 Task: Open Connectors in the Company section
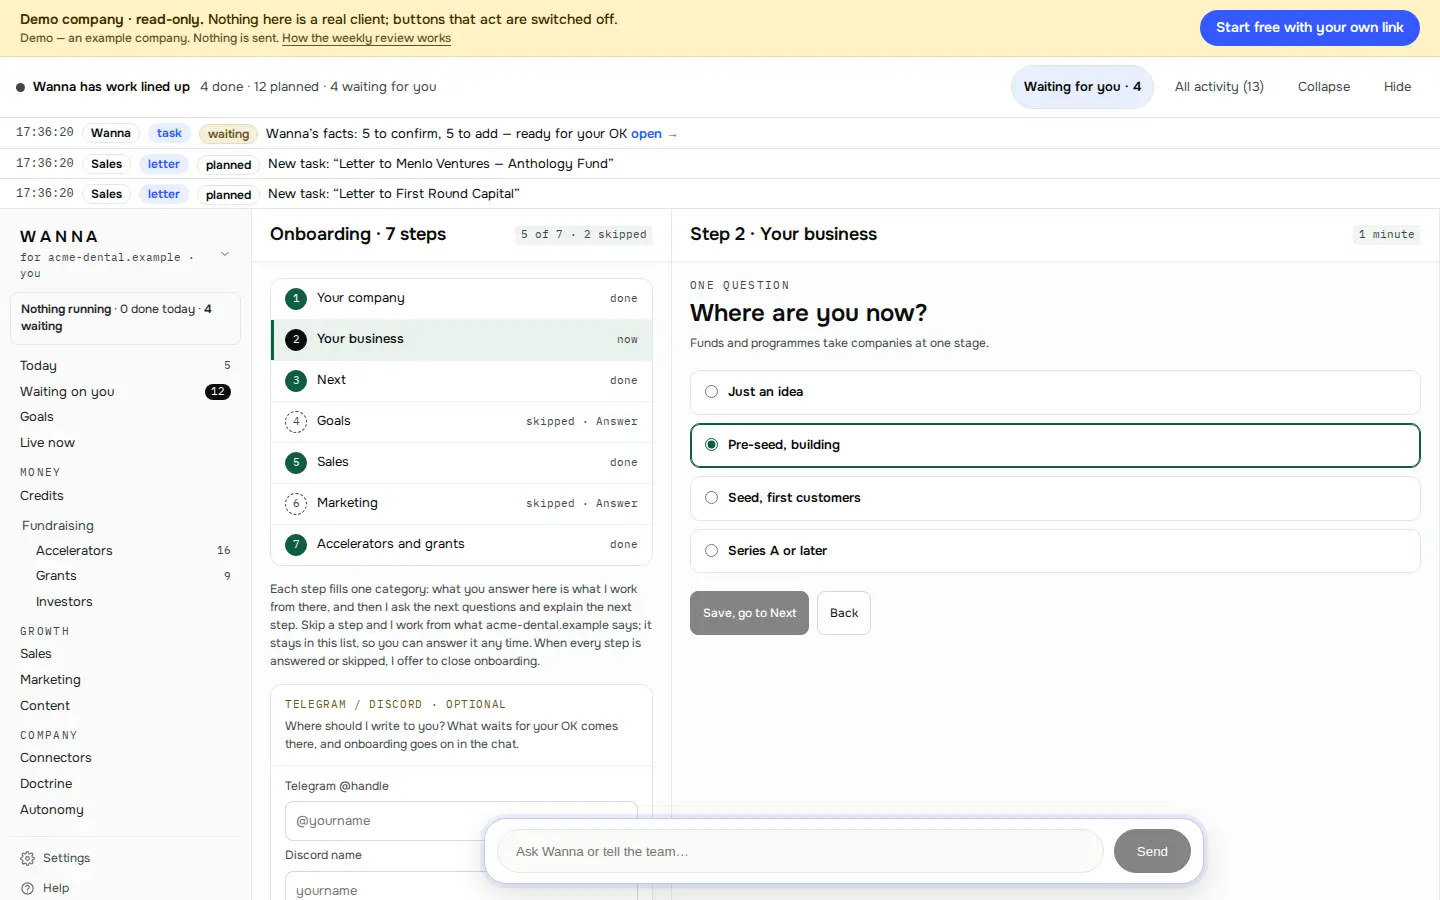tap(125, 758)
